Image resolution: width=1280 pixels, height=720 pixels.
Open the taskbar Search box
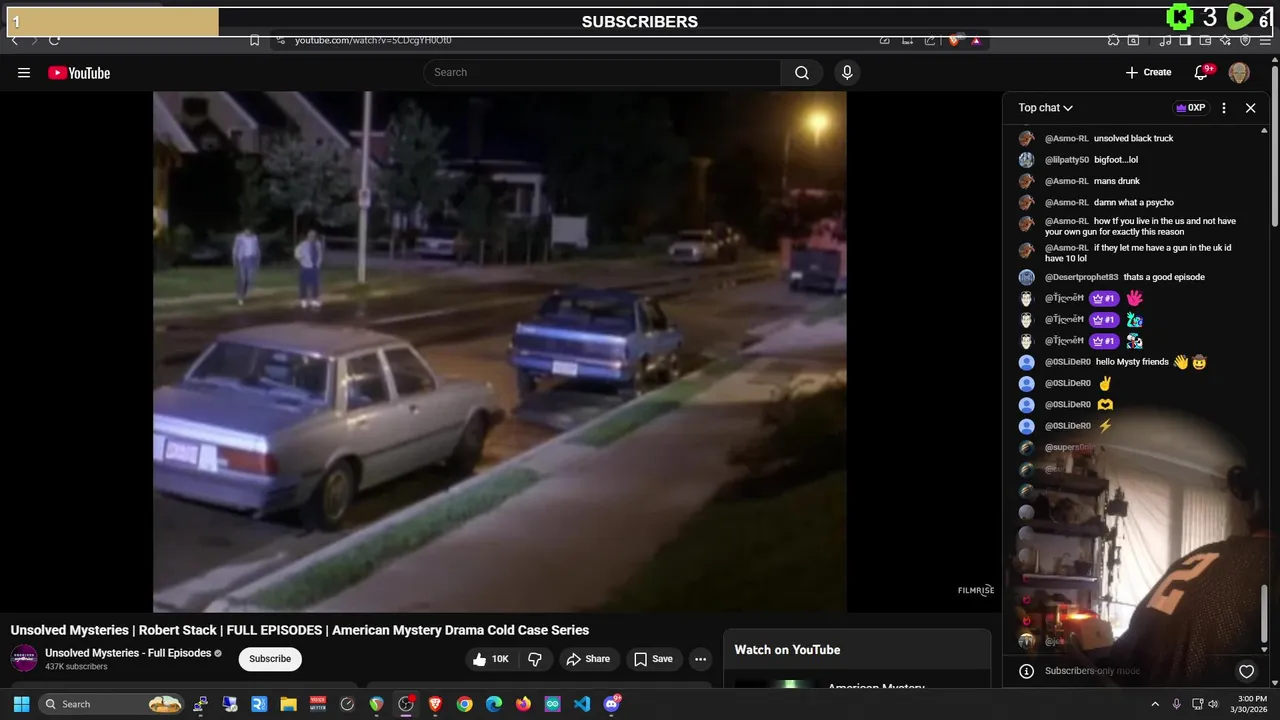click(x=113, y=704)
